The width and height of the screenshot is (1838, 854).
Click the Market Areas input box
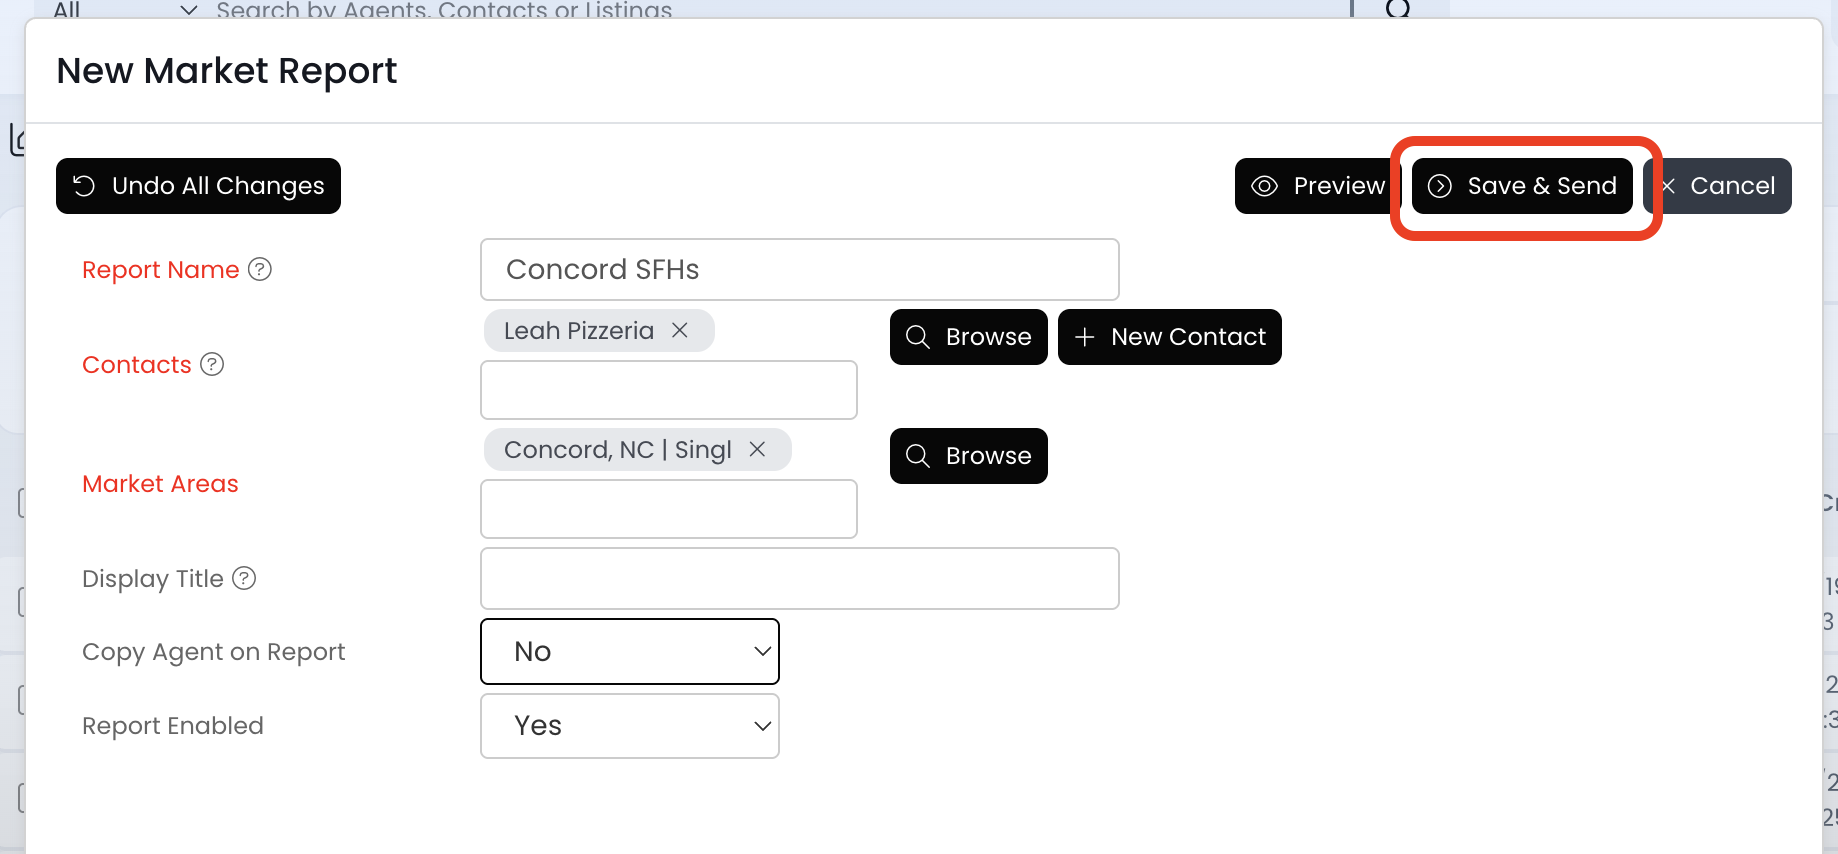[668, 509]
